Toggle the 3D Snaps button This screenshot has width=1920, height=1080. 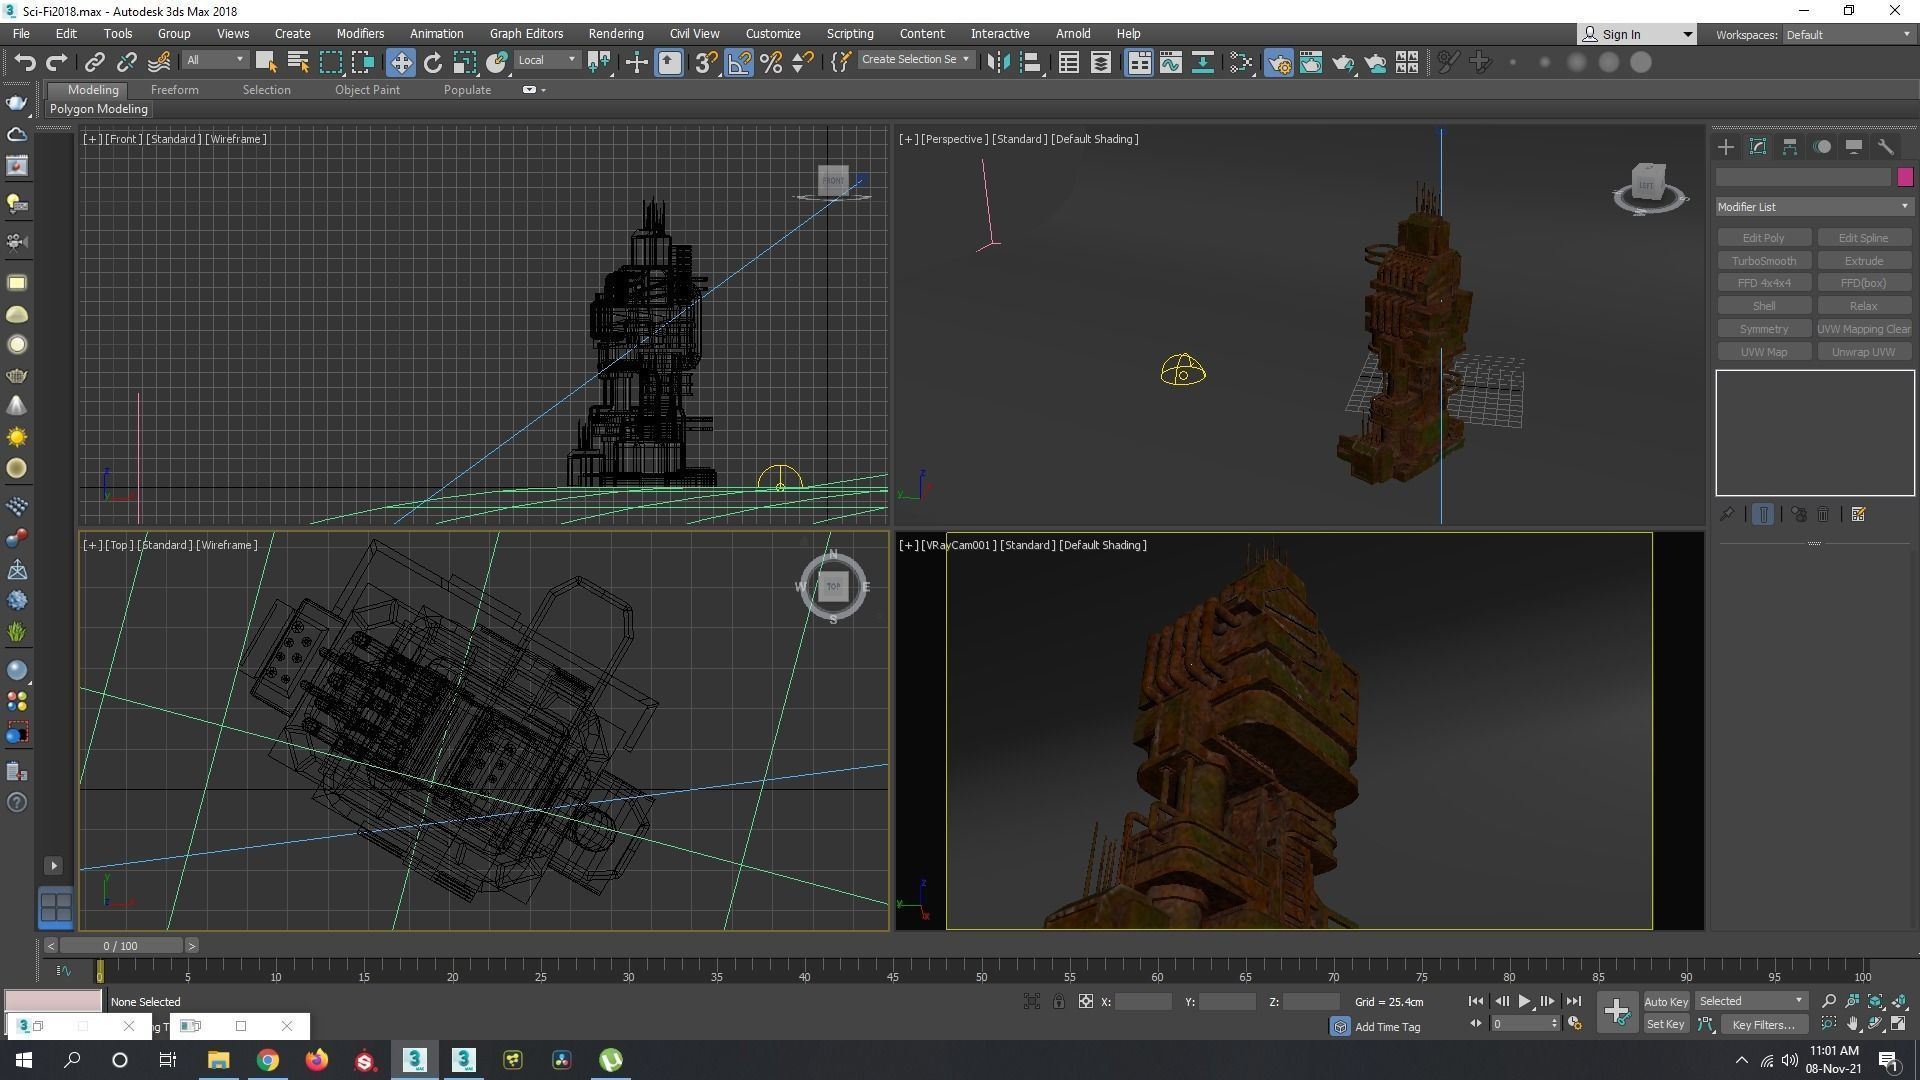[706, 63]
